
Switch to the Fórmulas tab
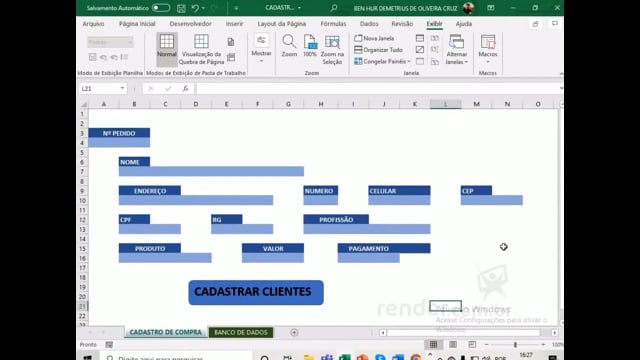(333, 24)
